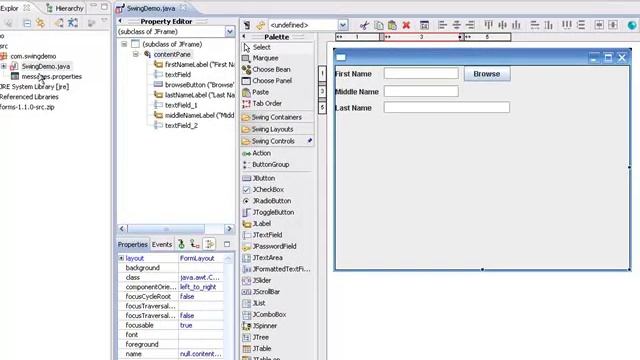The height and width of the screenshot is (360, 640).
Task: Pick the JToggleButton component in Palette
Action: (268, 213)
